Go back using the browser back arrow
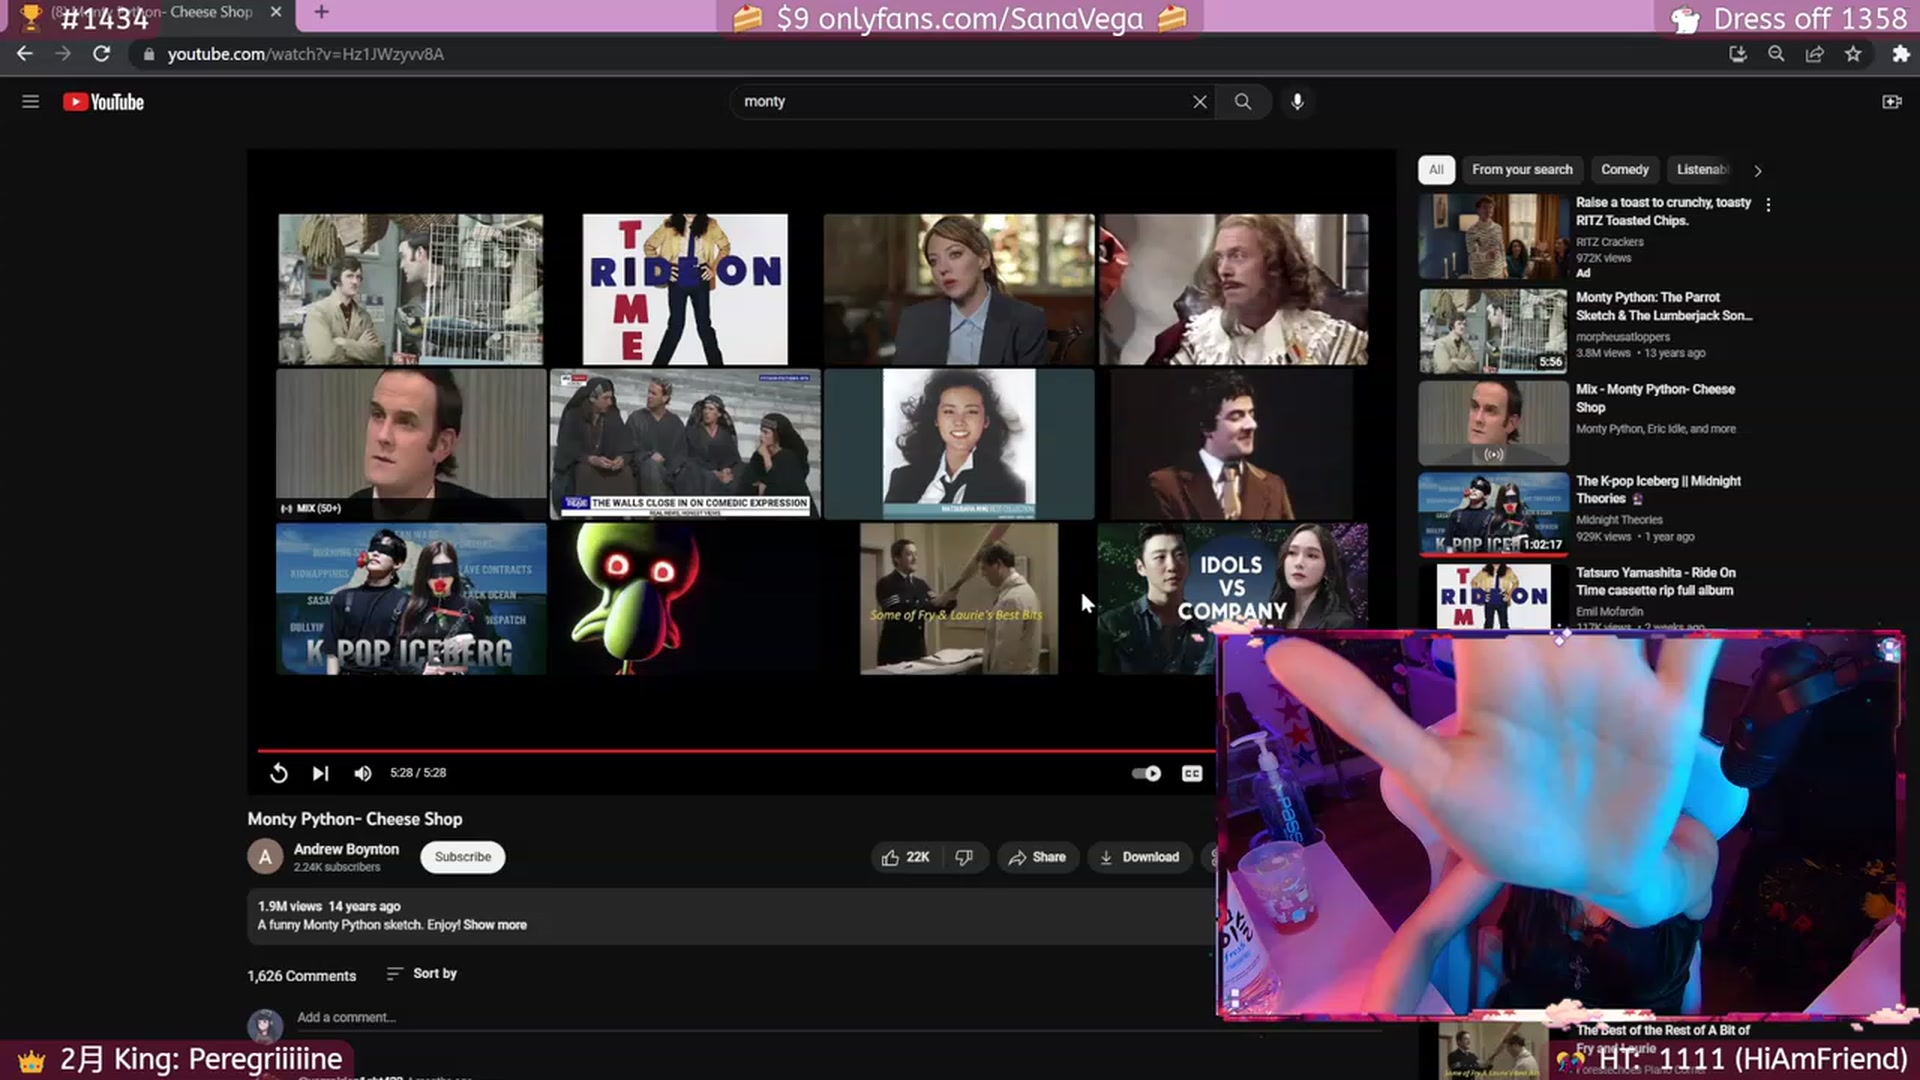The height and width of the screenshot is (1080, 1920). tap(25, 54)
